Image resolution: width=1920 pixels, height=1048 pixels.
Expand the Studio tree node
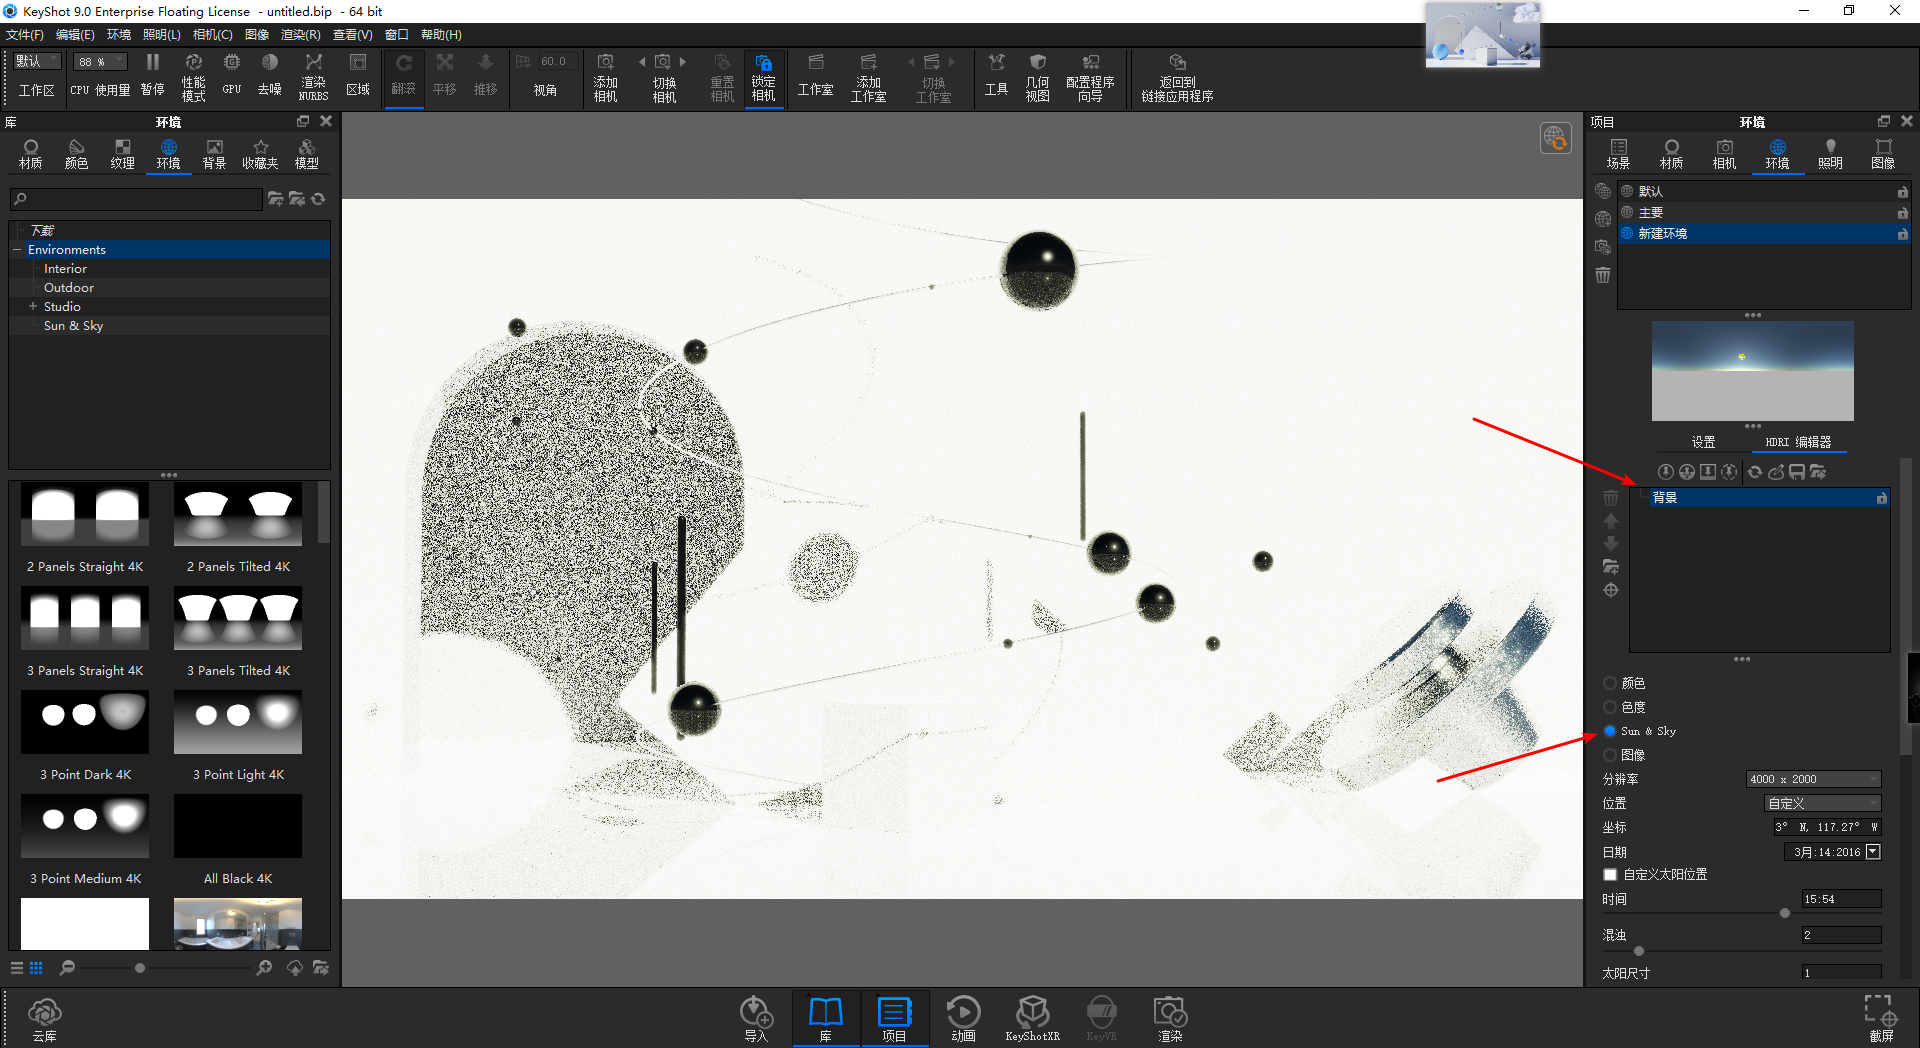(x=32, y=307)
